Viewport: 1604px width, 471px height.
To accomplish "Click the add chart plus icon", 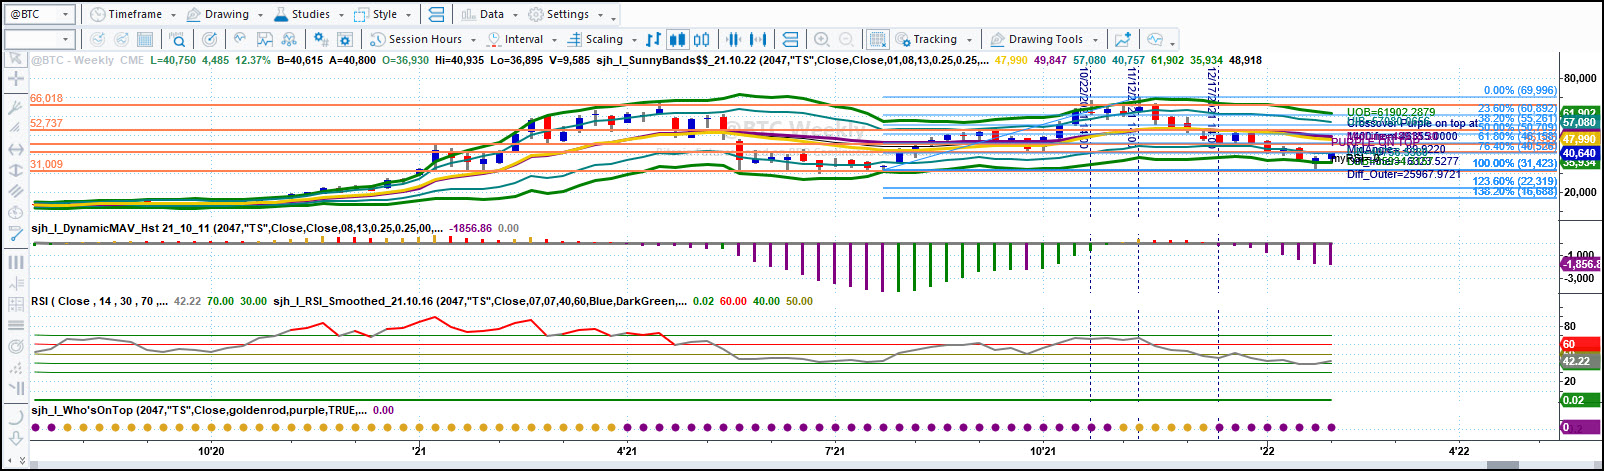I will tap(1123, 39).
